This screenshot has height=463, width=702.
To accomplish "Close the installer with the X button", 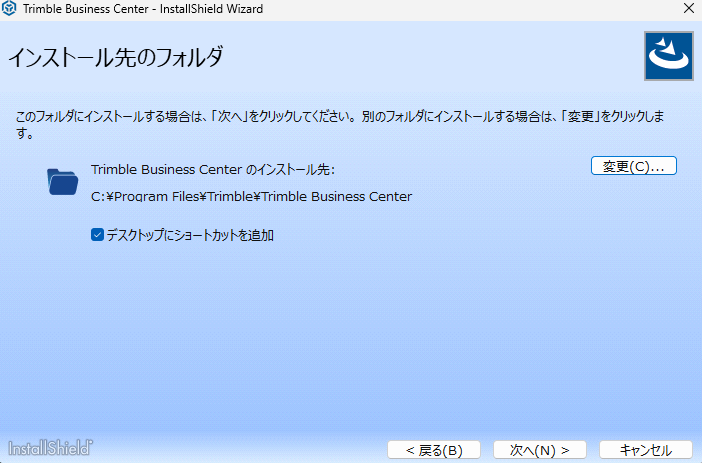I will (x=684, y=9).
